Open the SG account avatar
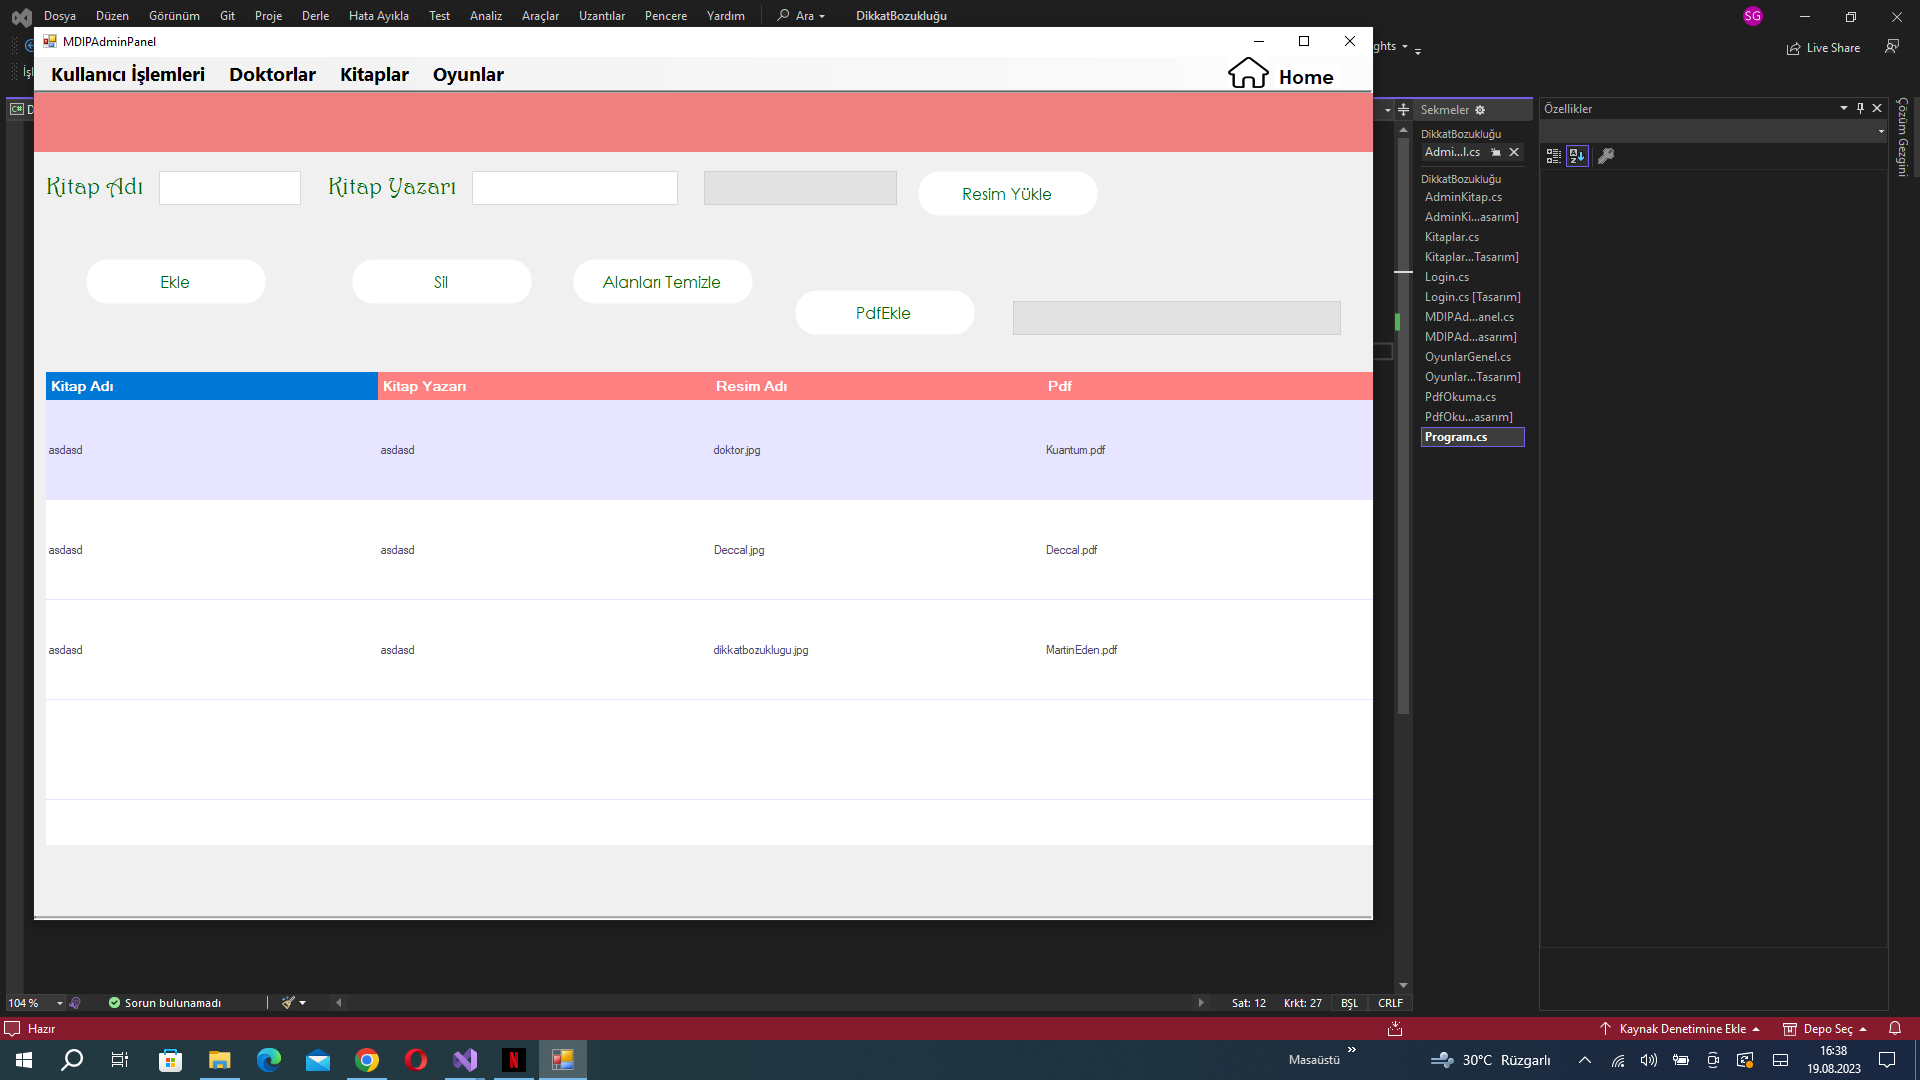The width and height of the screenshot is (1920, 1080). (x=1753, y=16)
